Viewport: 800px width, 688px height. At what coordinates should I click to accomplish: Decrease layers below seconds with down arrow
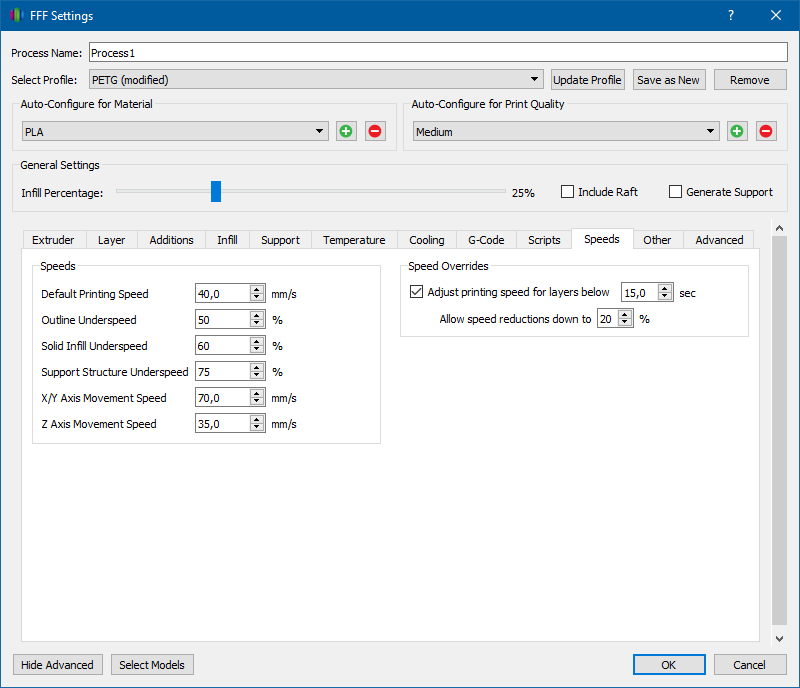[x=665, y=297]
